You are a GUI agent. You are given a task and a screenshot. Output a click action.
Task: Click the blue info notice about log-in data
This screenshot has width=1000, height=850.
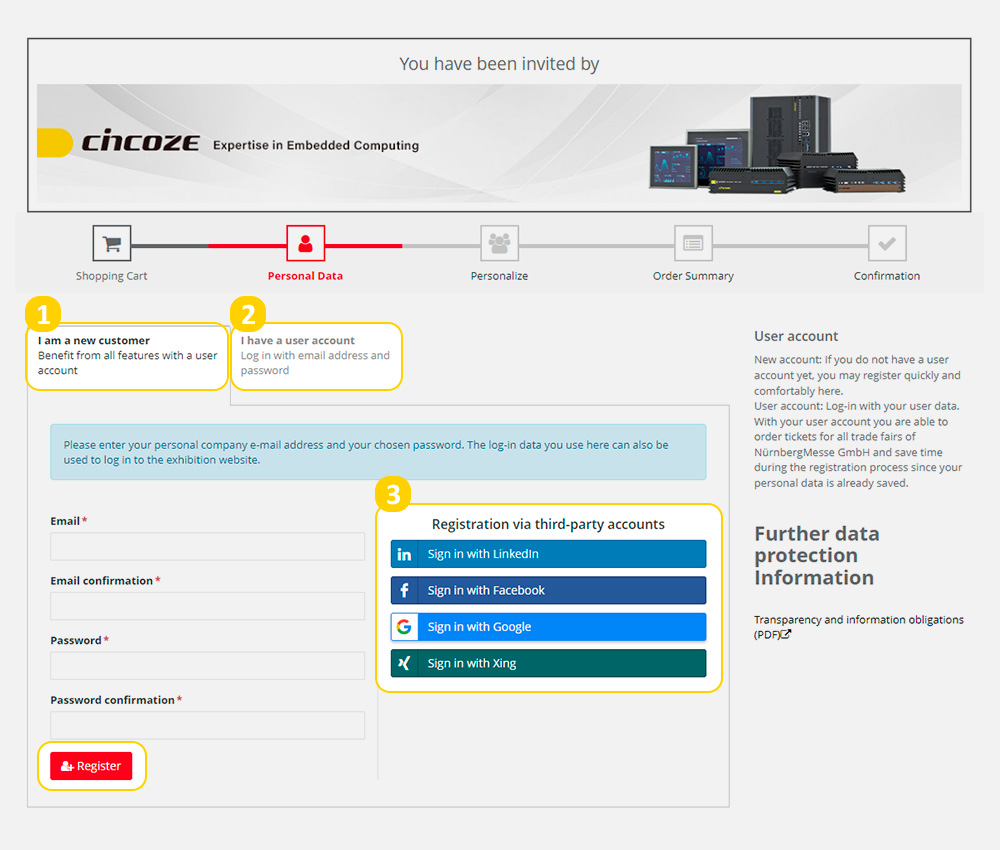pos(378,452)
